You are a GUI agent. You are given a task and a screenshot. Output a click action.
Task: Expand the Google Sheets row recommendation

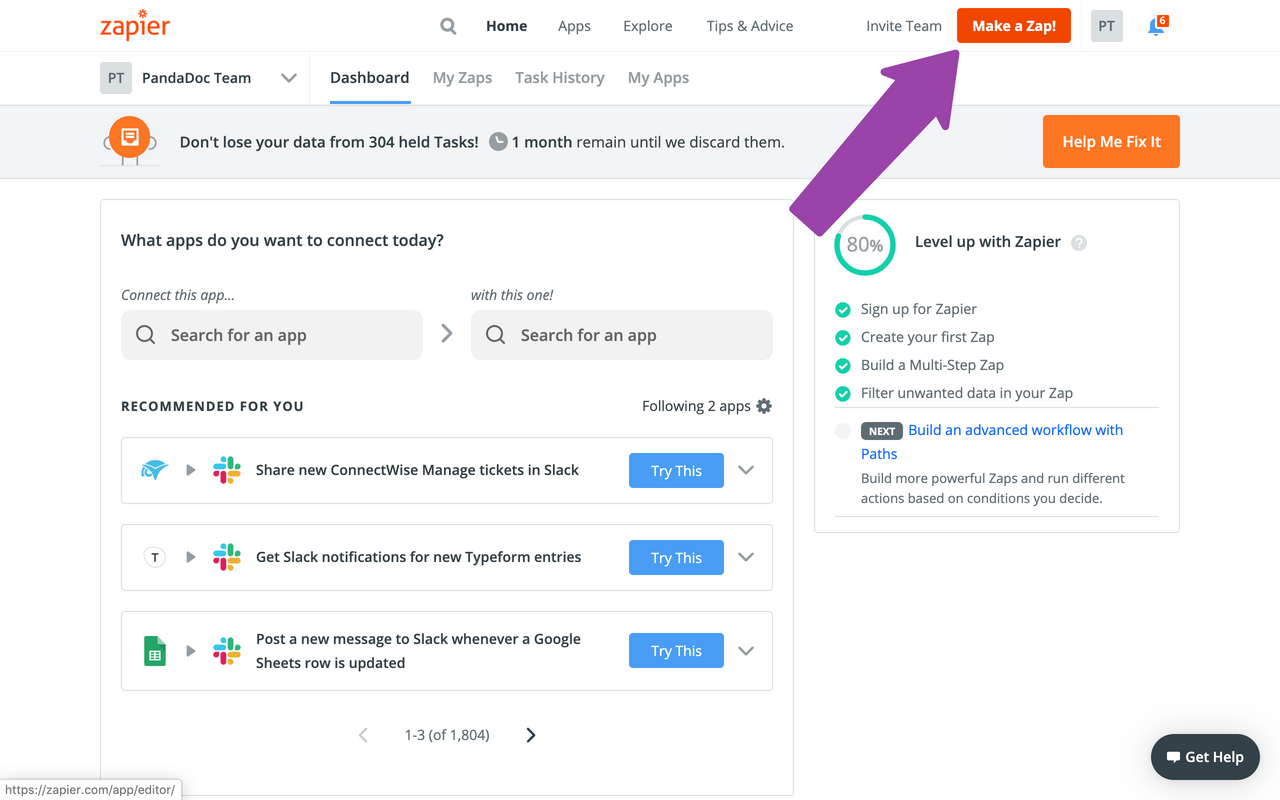(746, 651)
